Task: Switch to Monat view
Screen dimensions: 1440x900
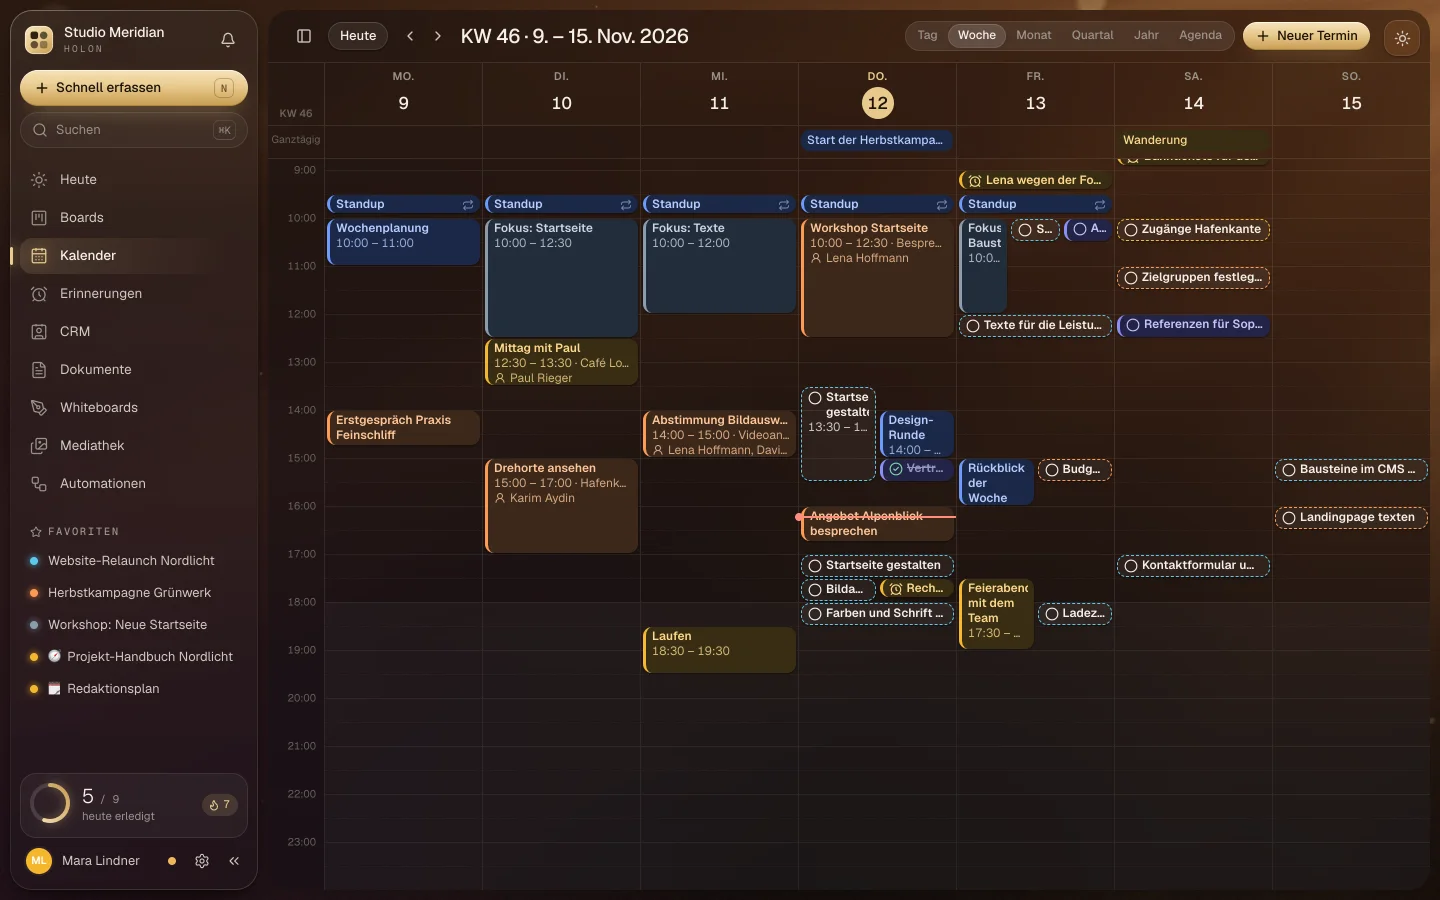Action: (1034, 35)
